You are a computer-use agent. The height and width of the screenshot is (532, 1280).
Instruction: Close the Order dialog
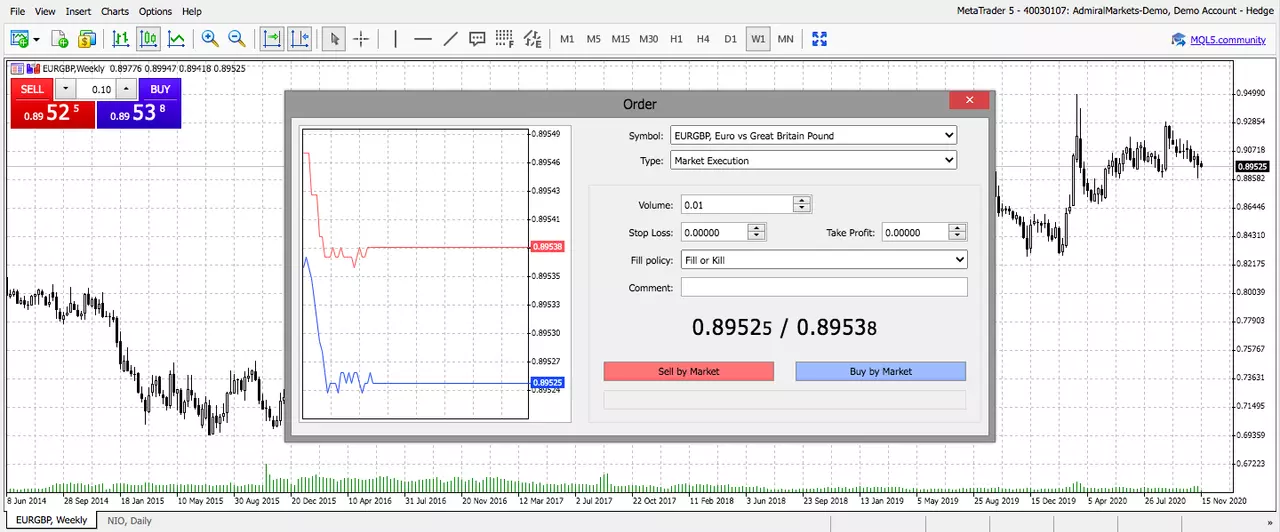pyautogui.click(x=969, y=101)
